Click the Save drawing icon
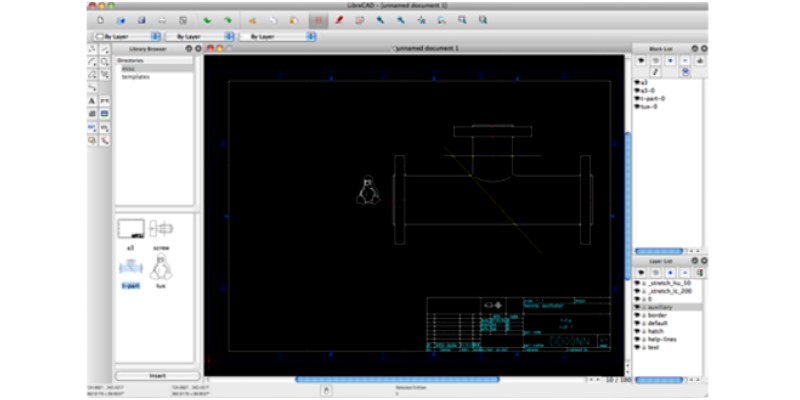Image resolution: width=800 pixels, height=400 pixels. coord(142,20)
